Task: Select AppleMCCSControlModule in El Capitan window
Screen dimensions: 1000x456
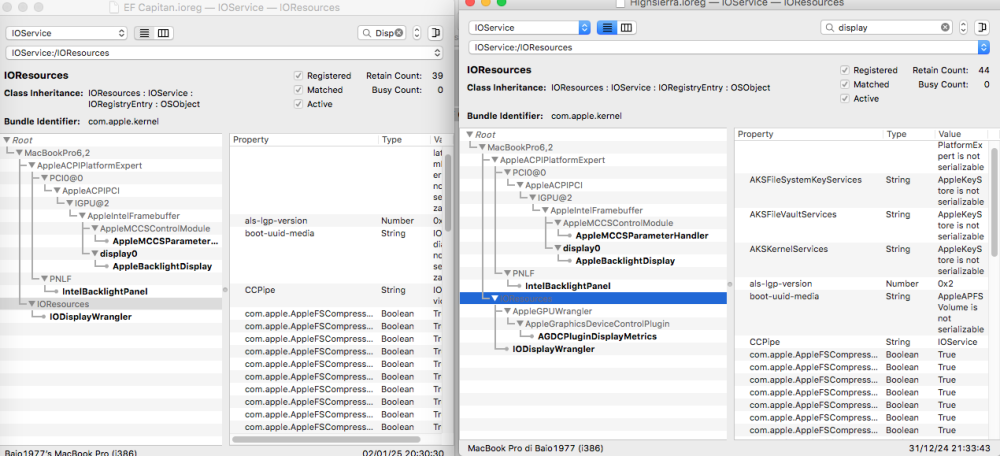Action: 155,228
